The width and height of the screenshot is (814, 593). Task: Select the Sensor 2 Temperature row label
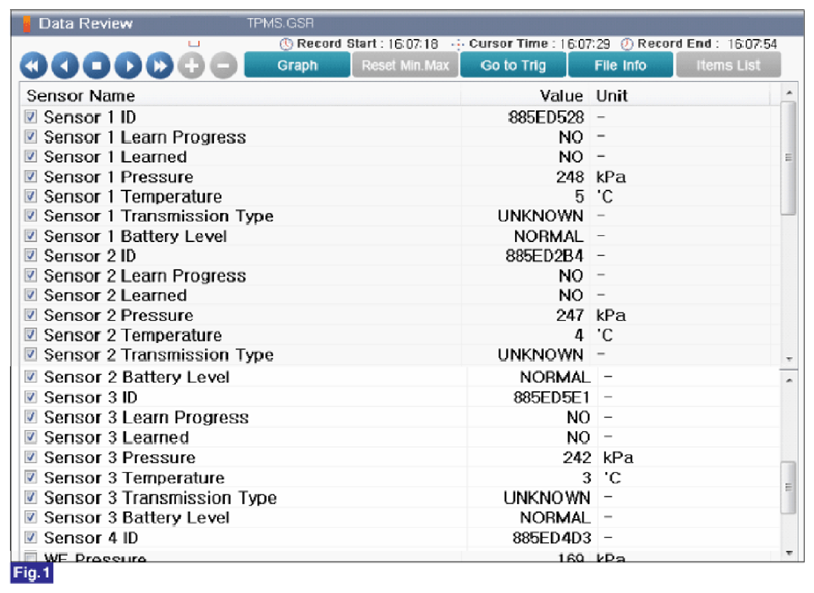pyautogui.click(x=132, y=335)
